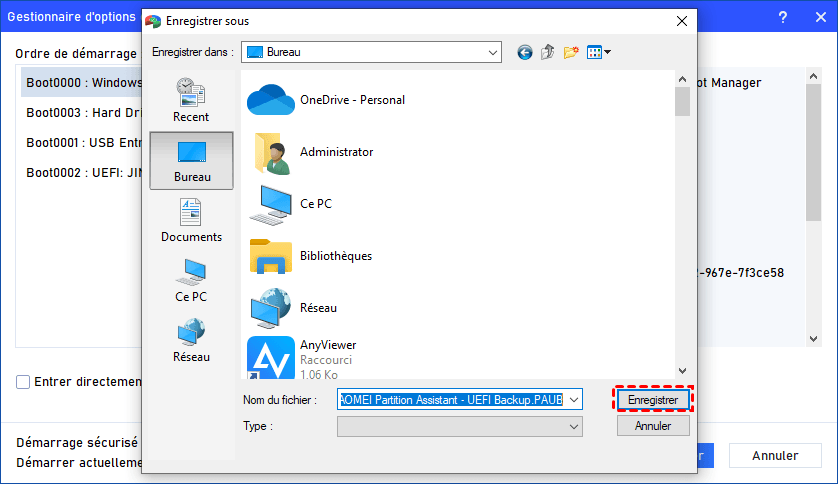Toggle the Entrer directement checkbox
The height and width of the screenshot is (484, 838).
[23, 382]
